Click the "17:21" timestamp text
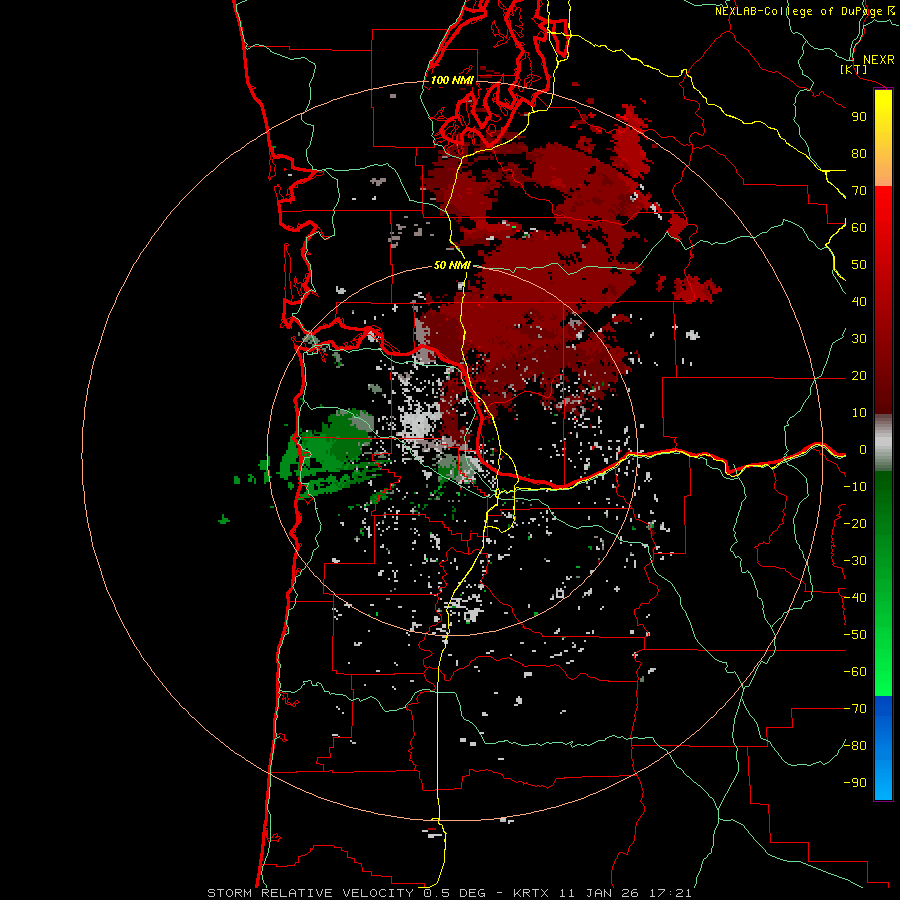900x900 pixels. (670, 893)
